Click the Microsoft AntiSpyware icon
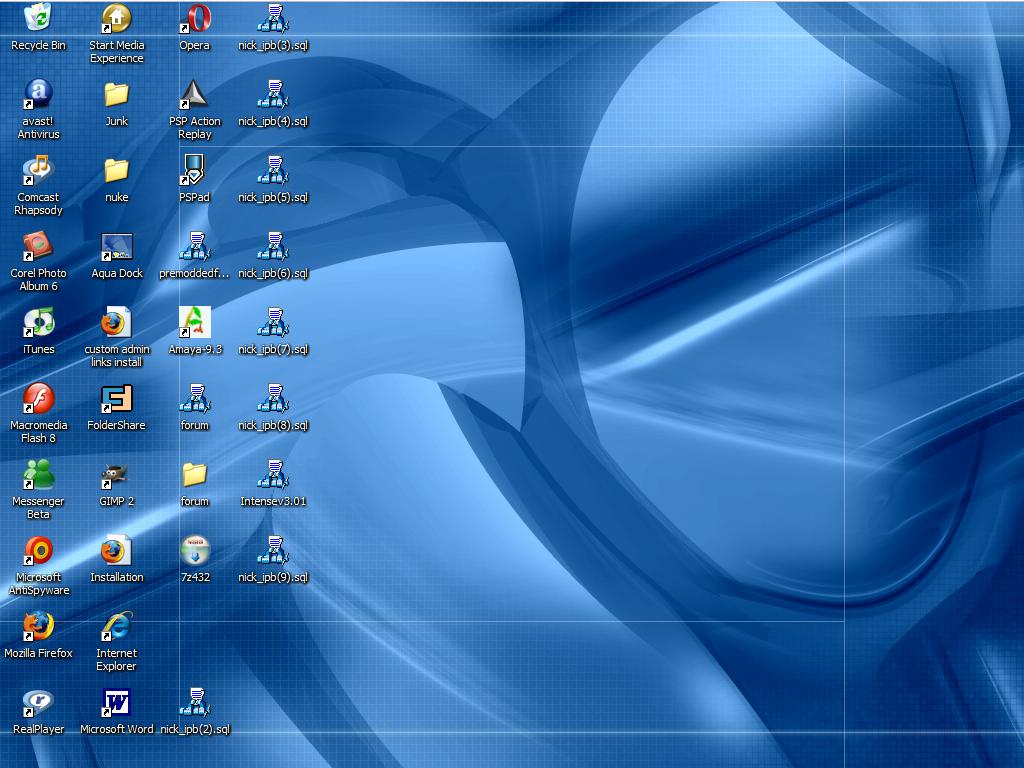Screen dimensions: 1024x768 point(38,550)
